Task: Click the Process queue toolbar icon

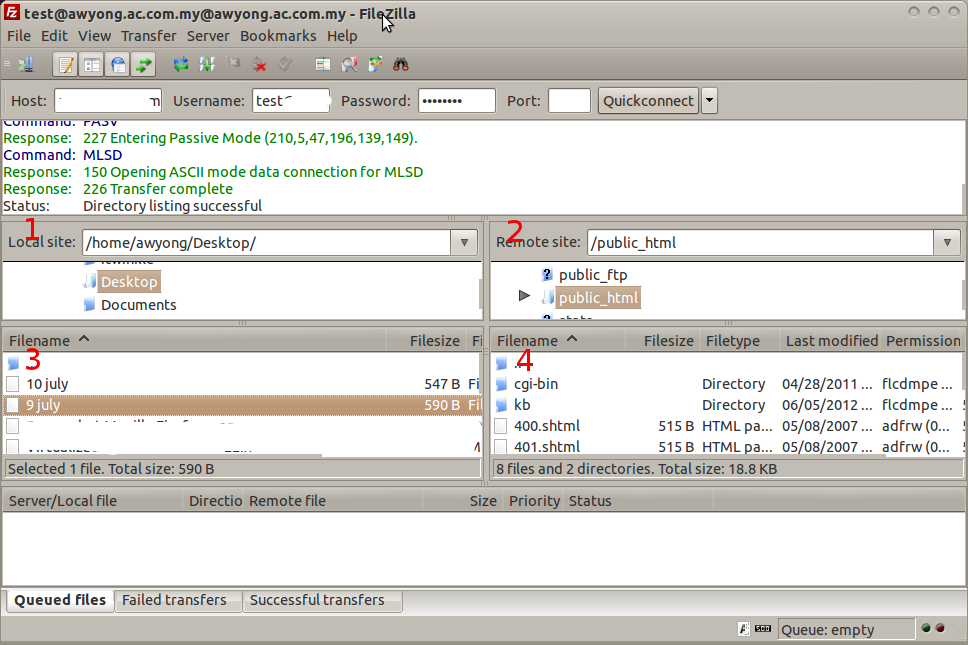Action: (207, 64)
